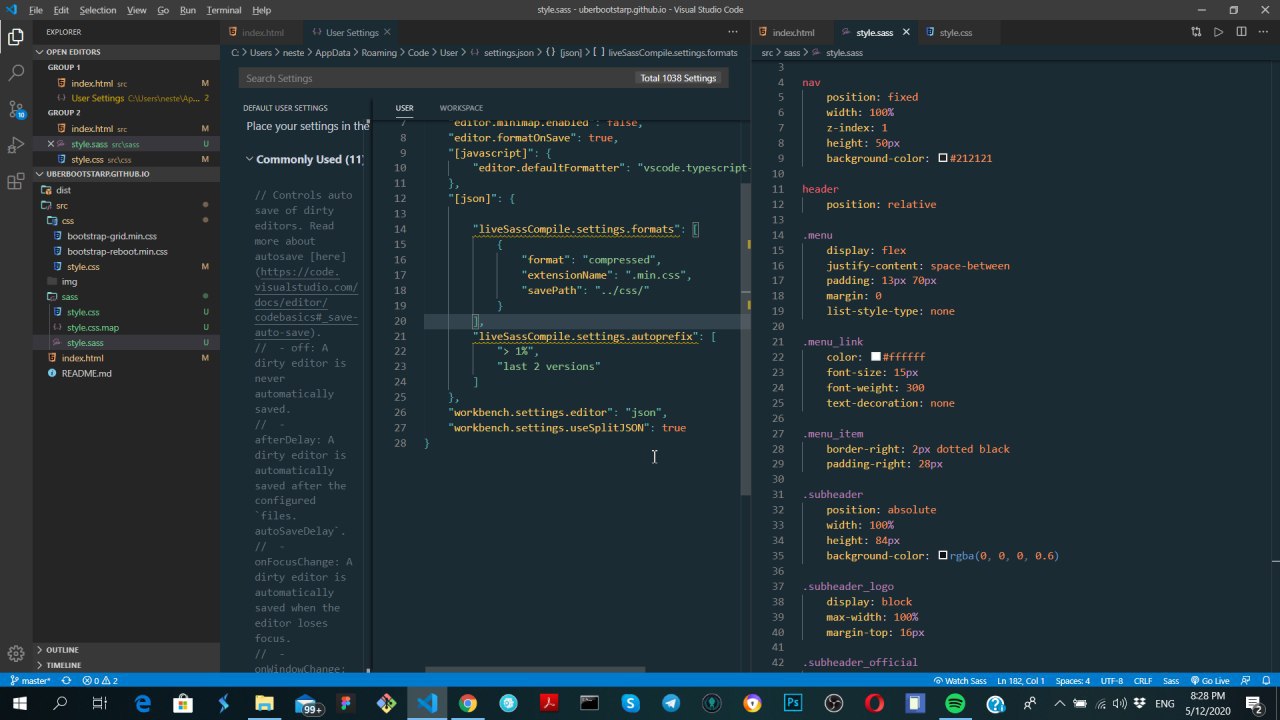
Task: Open bootstrap-grid.min.css in explorer
Action: click(x=112, y=236)
